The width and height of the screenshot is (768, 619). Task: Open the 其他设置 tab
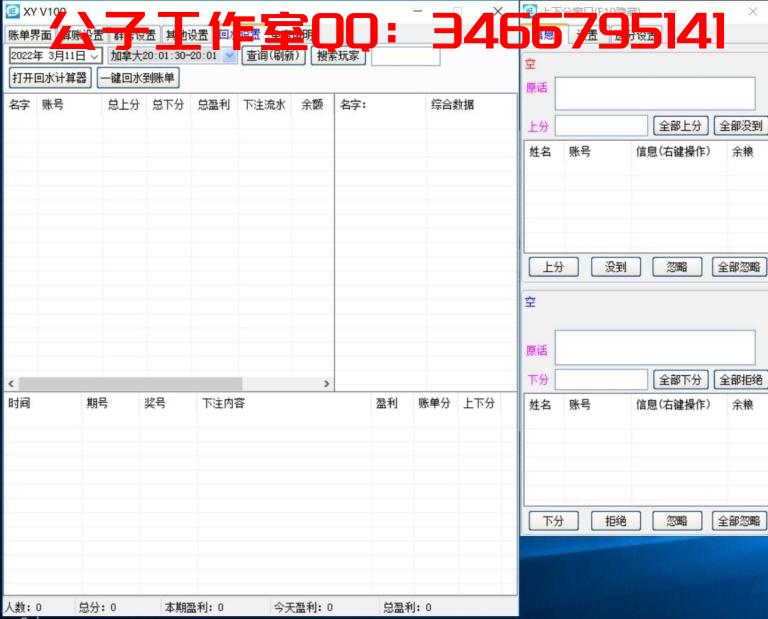187,35
